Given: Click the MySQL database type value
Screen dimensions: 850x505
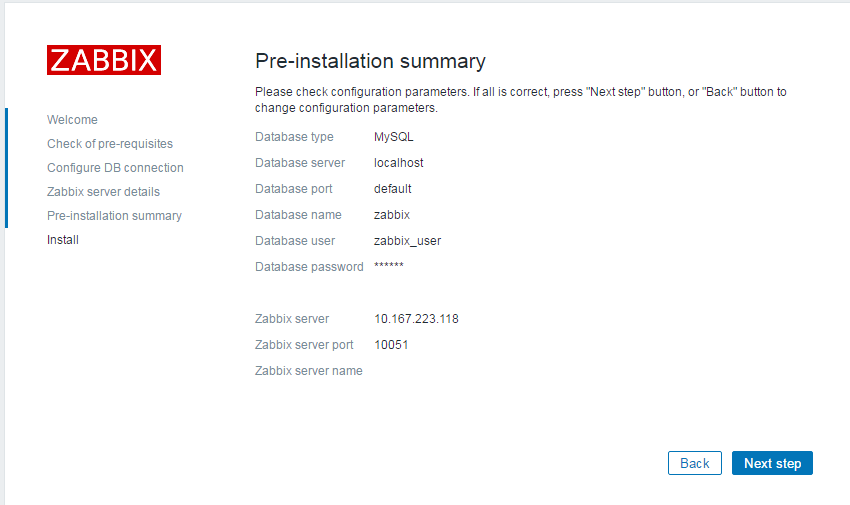Looking at the screenshot, I should [x=393, y=137].
